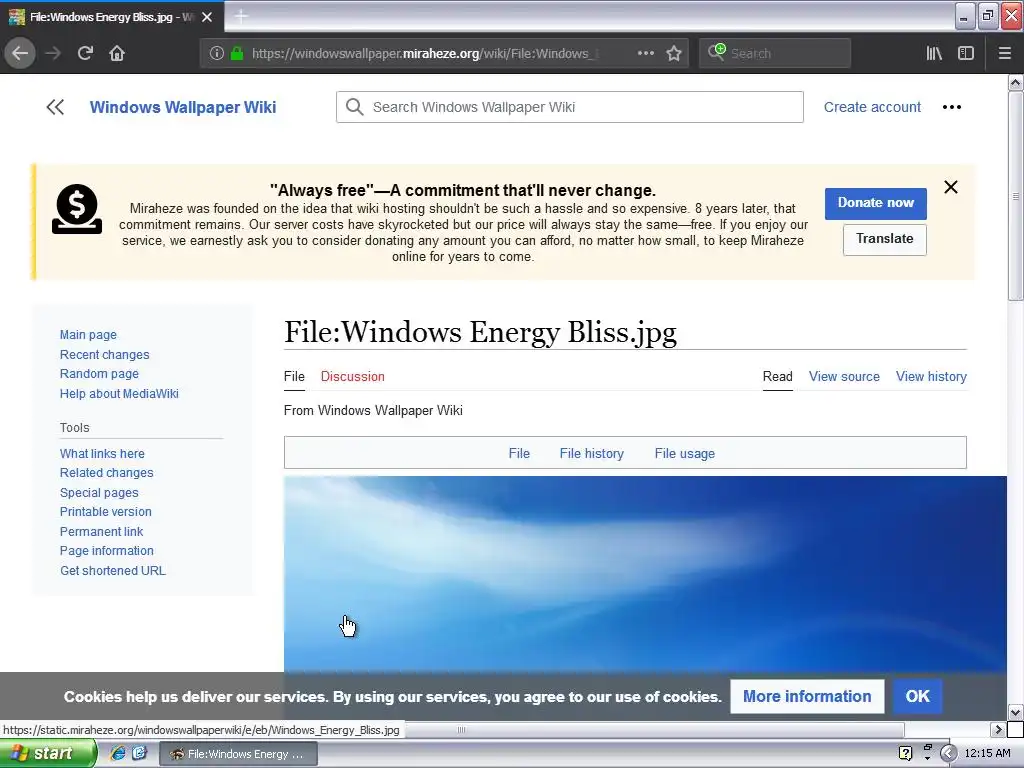Click the horizontal scrollbar right arrow
The image size is (1024, 768).
tap(998, 729)
